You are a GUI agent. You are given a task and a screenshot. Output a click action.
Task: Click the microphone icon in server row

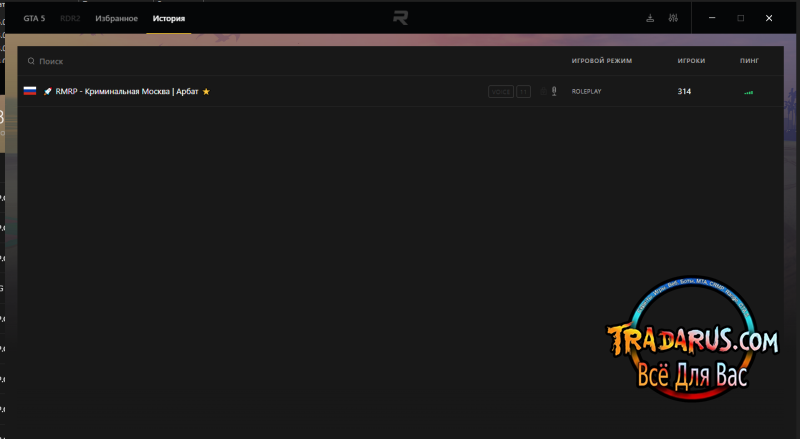tap(554, 91)
